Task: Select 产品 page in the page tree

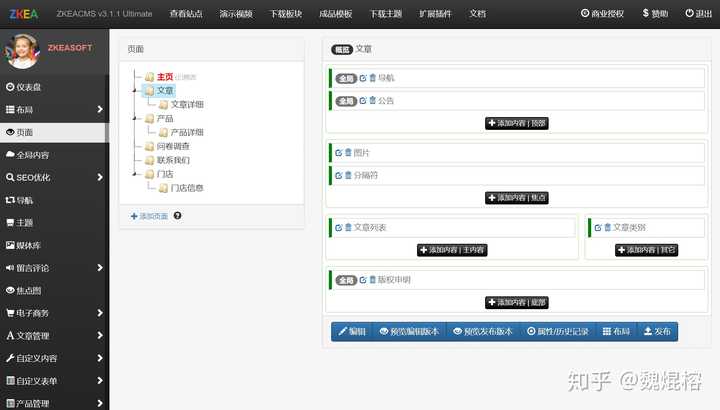Action: point(165,118)
